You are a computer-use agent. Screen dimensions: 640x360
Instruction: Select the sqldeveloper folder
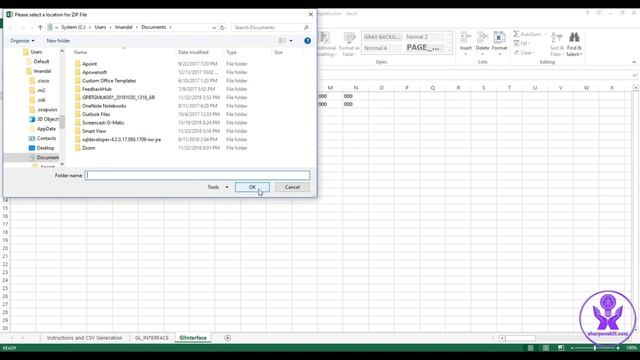point(121,140)
